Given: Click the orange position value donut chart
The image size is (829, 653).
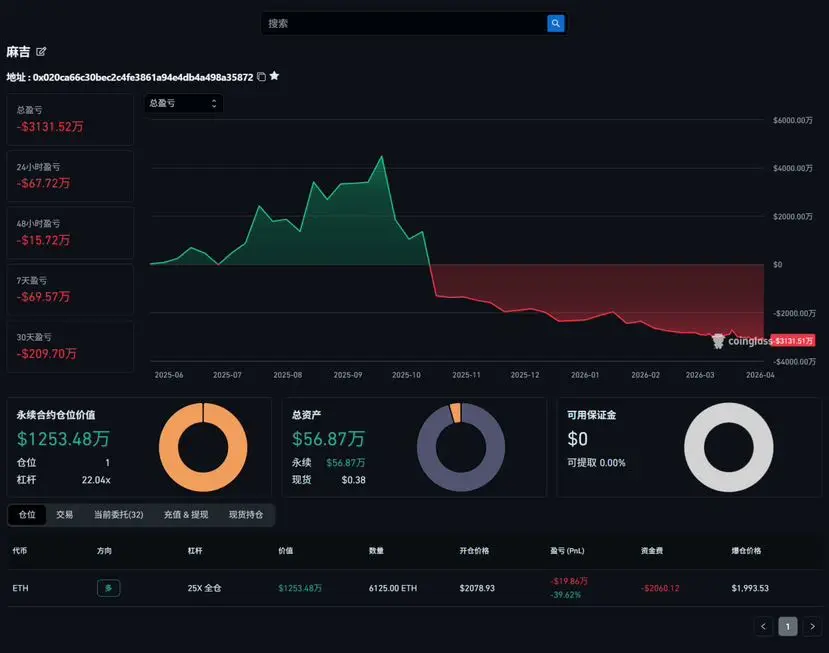Looking at the screenshot, I should click(203, 447).
